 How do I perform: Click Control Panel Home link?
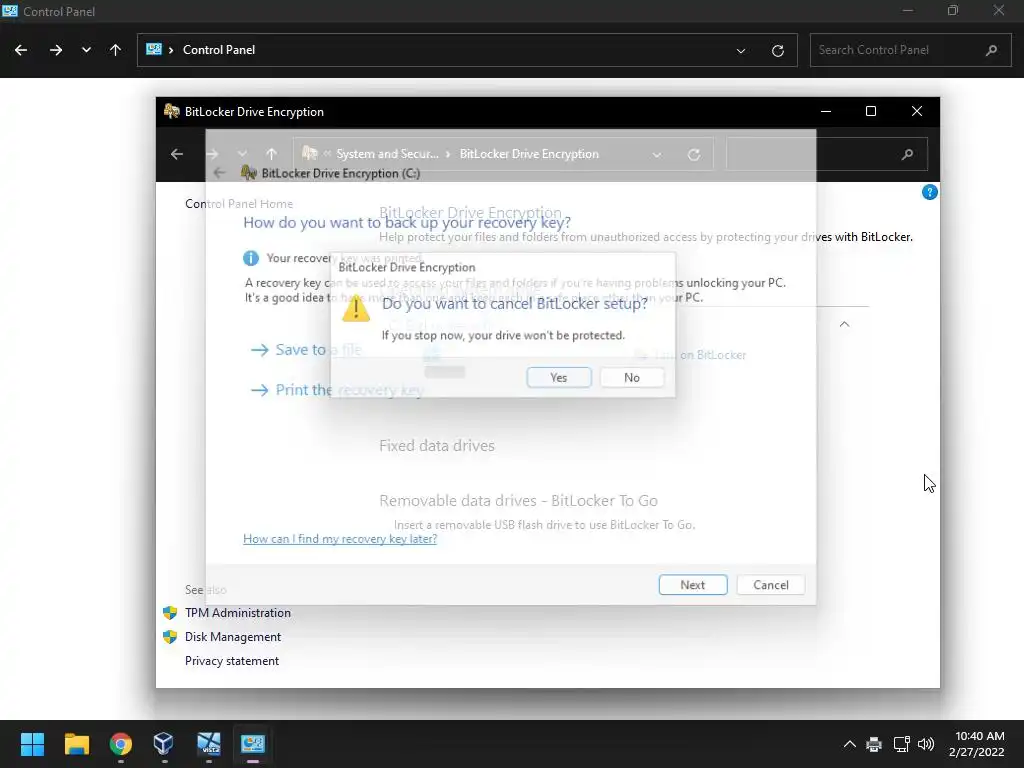(239, 204)
